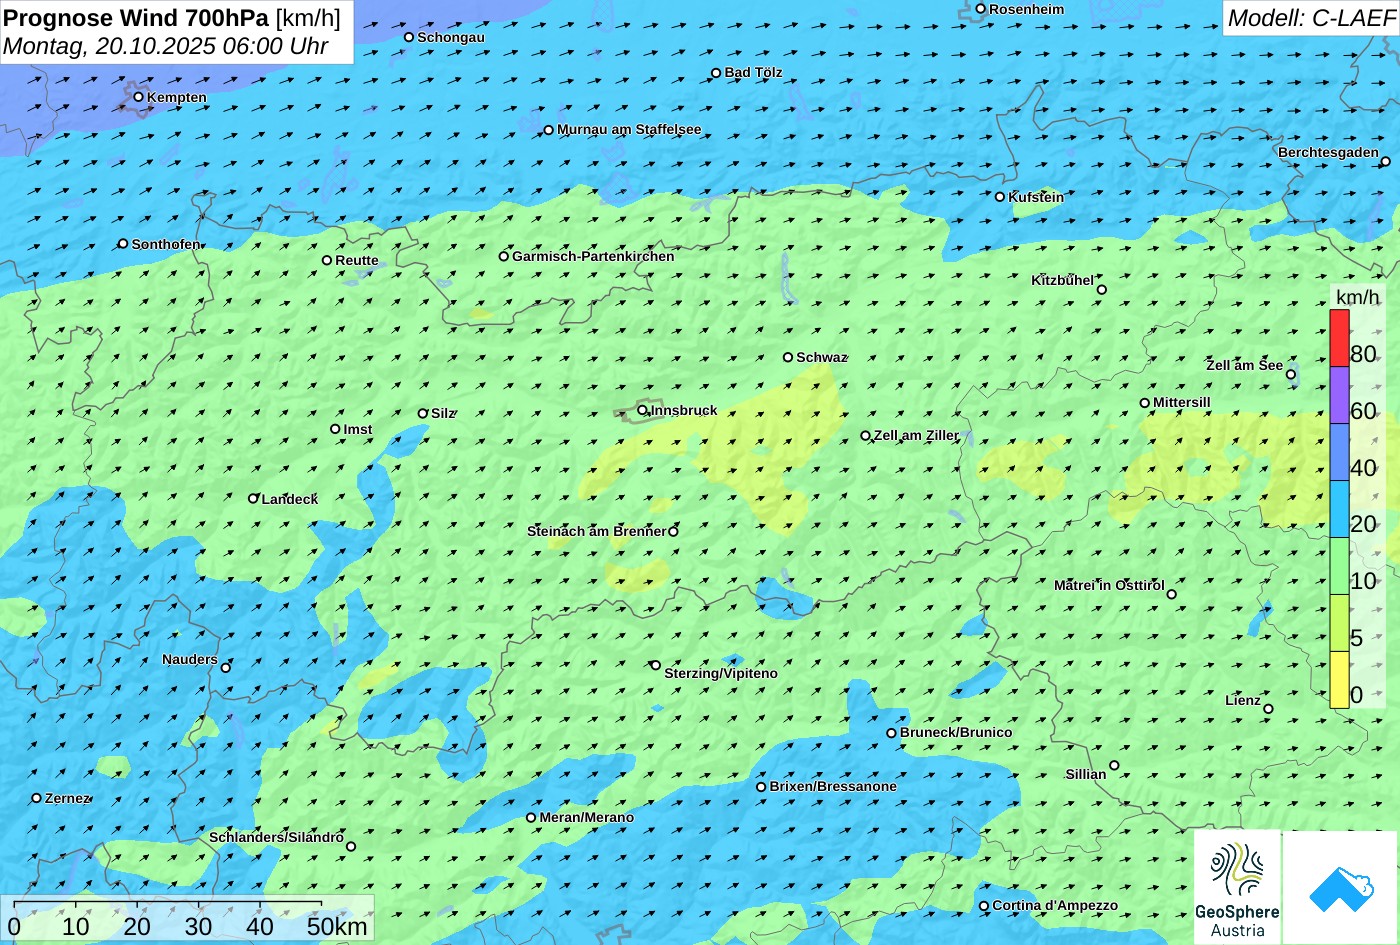Click the 'Bad Tölz' label

pos(754,72)
